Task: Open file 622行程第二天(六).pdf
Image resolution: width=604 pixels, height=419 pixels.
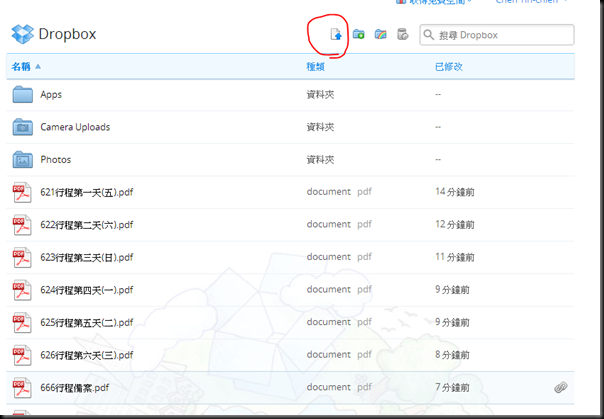Action: [87, 225]
